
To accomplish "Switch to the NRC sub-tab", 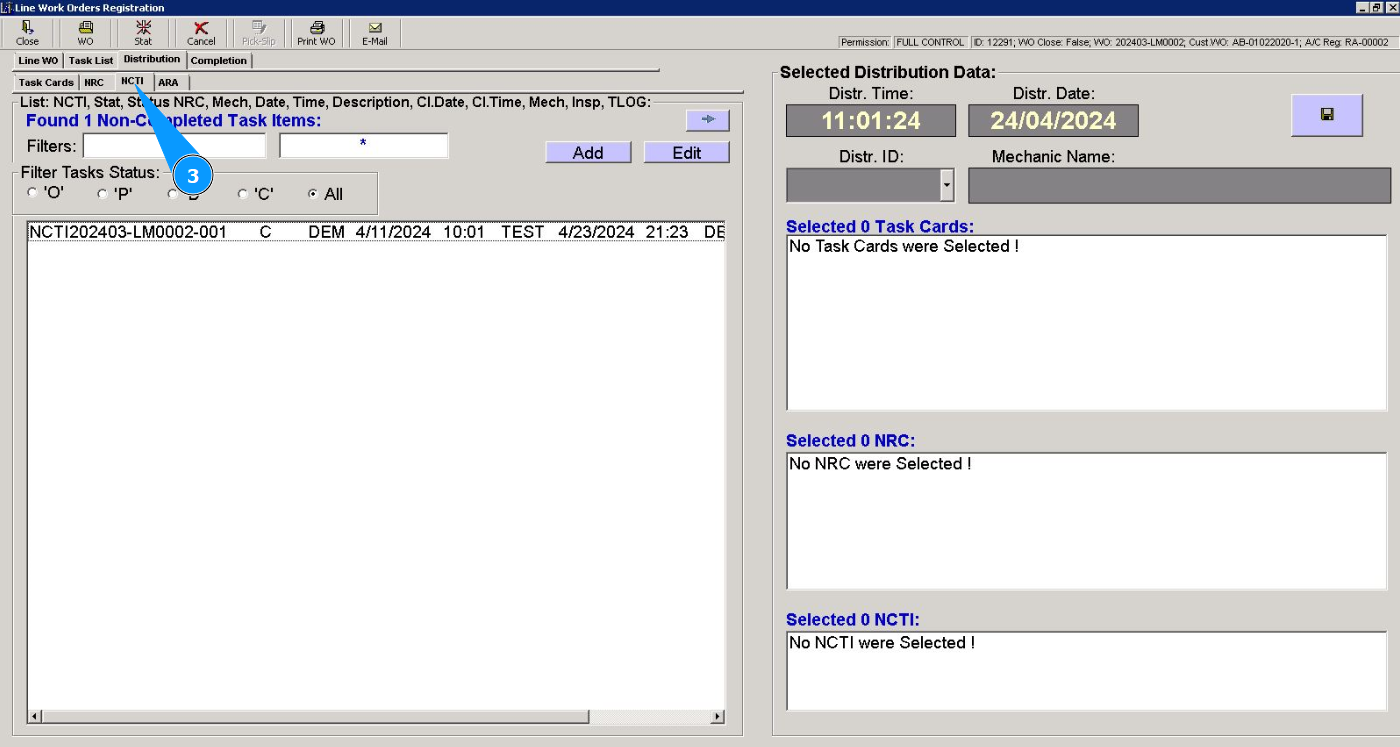I will tap(94, 83).
